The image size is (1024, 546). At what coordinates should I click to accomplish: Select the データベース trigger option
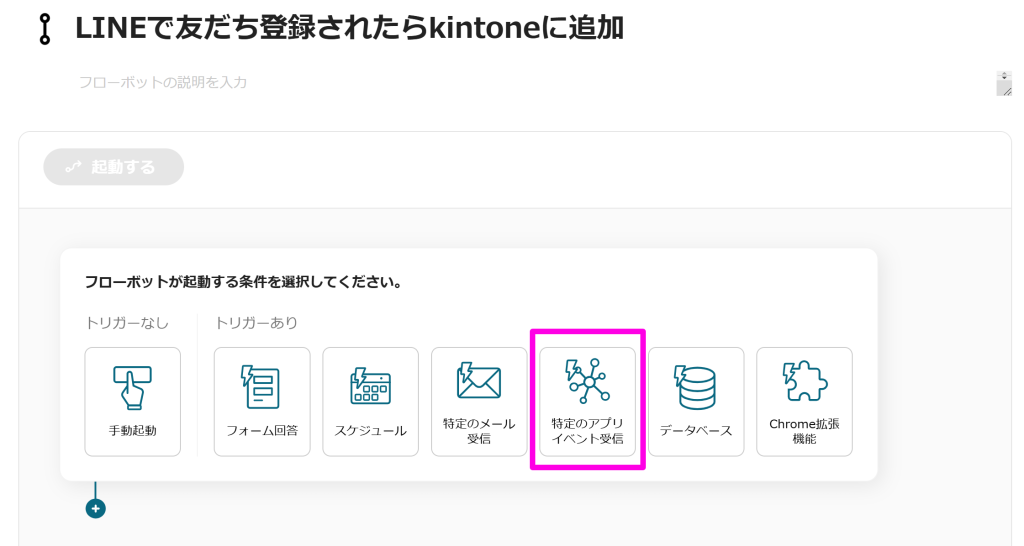pyautogui.click(x=696, y=402)
